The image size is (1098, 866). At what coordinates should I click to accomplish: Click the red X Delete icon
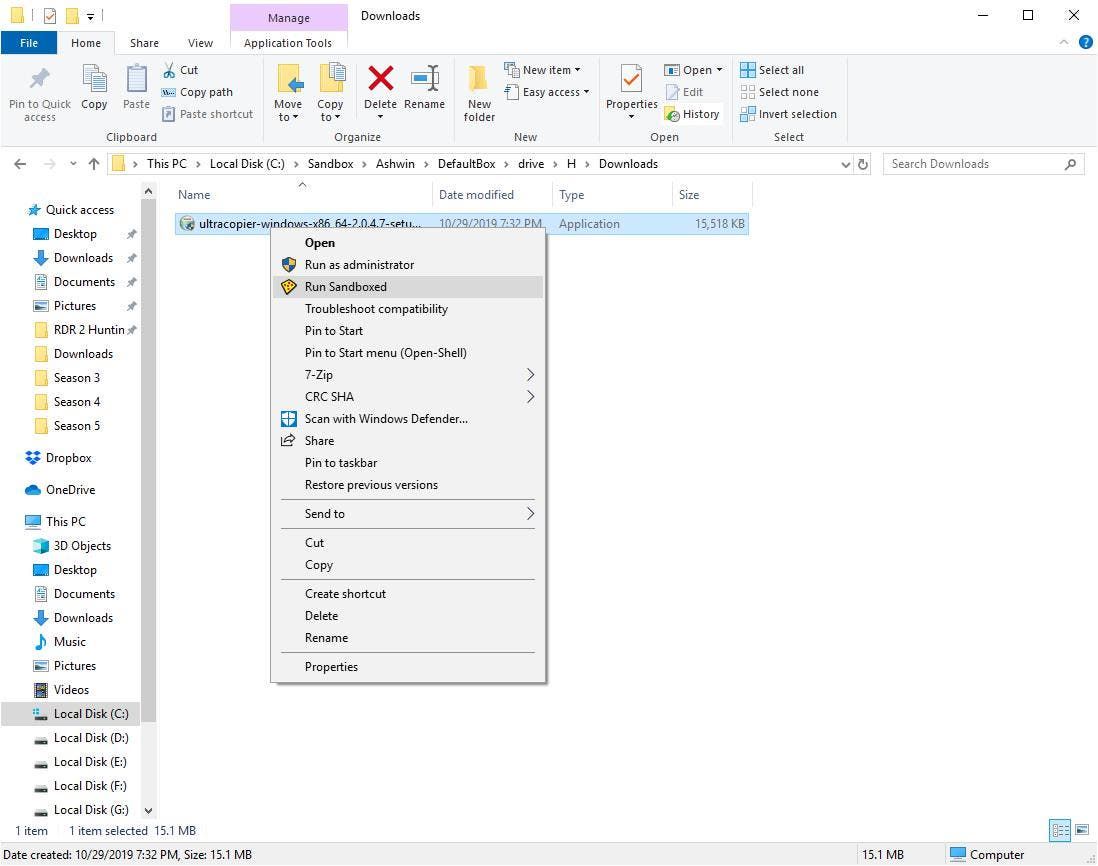(380, 78)
